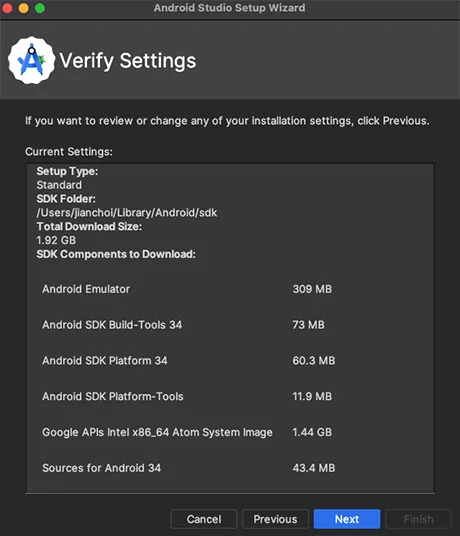Click the 1.44 GB system image size
Image resolution: width=460 pixels, height=536 pixels.
tap(312, 432)
